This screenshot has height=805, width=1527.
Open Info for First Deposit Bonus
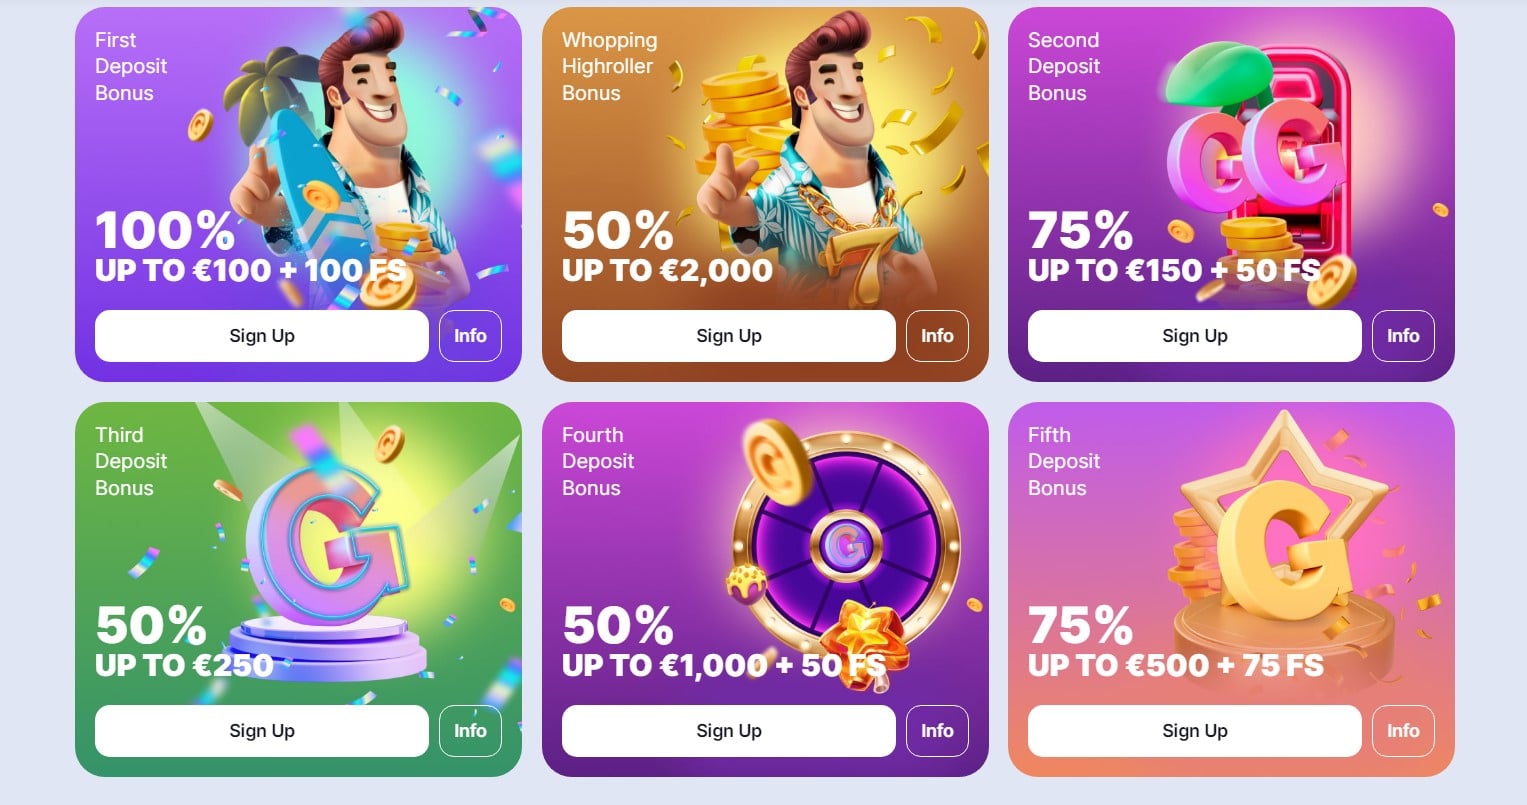470,336
